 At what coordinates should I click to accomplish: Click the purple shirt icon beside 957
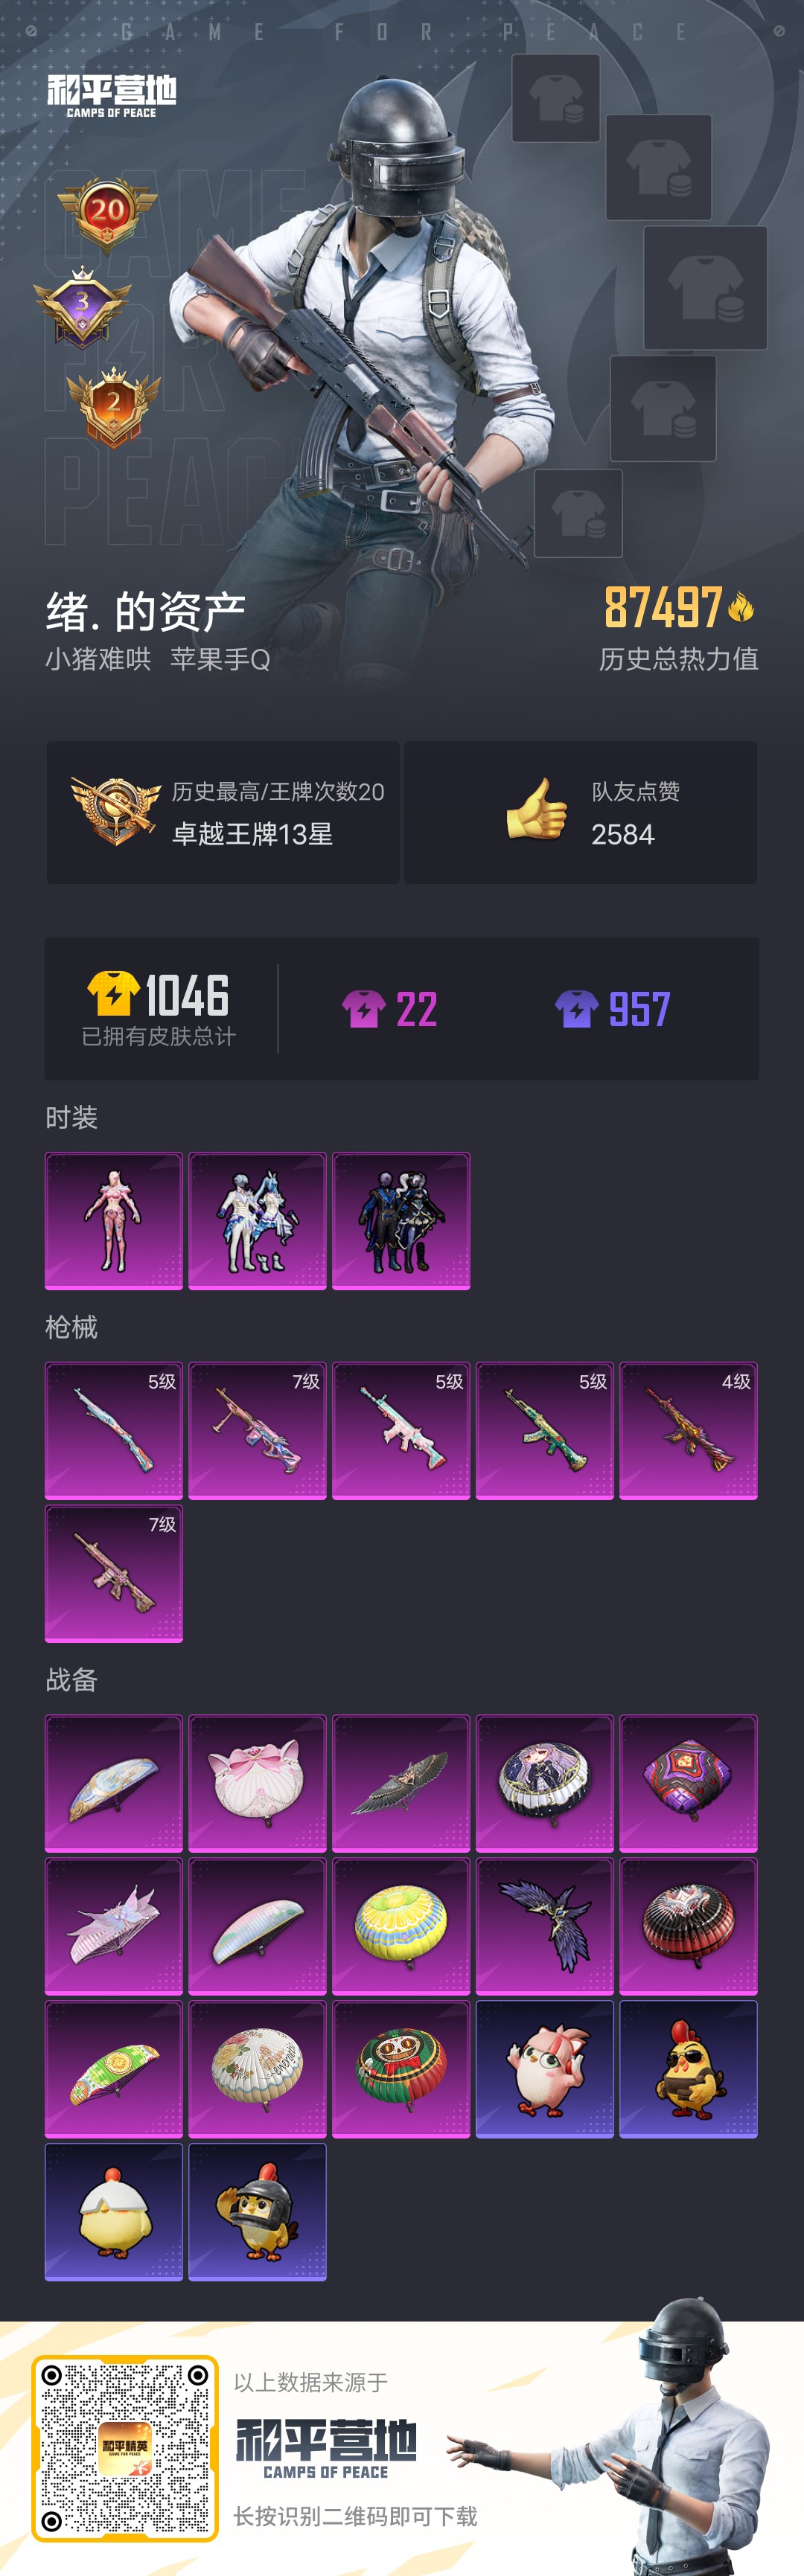[577, 1009]
